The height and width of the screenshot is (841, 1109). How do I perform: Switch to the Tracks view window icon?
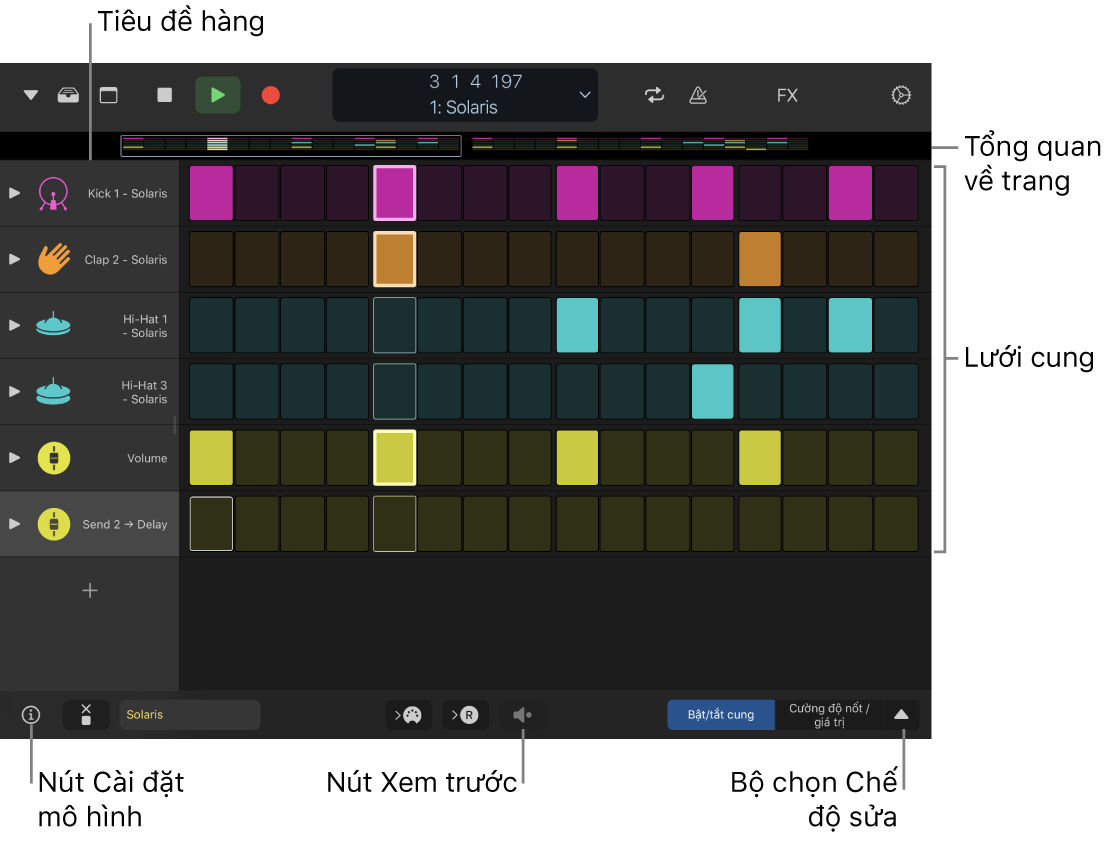(109, 95)
